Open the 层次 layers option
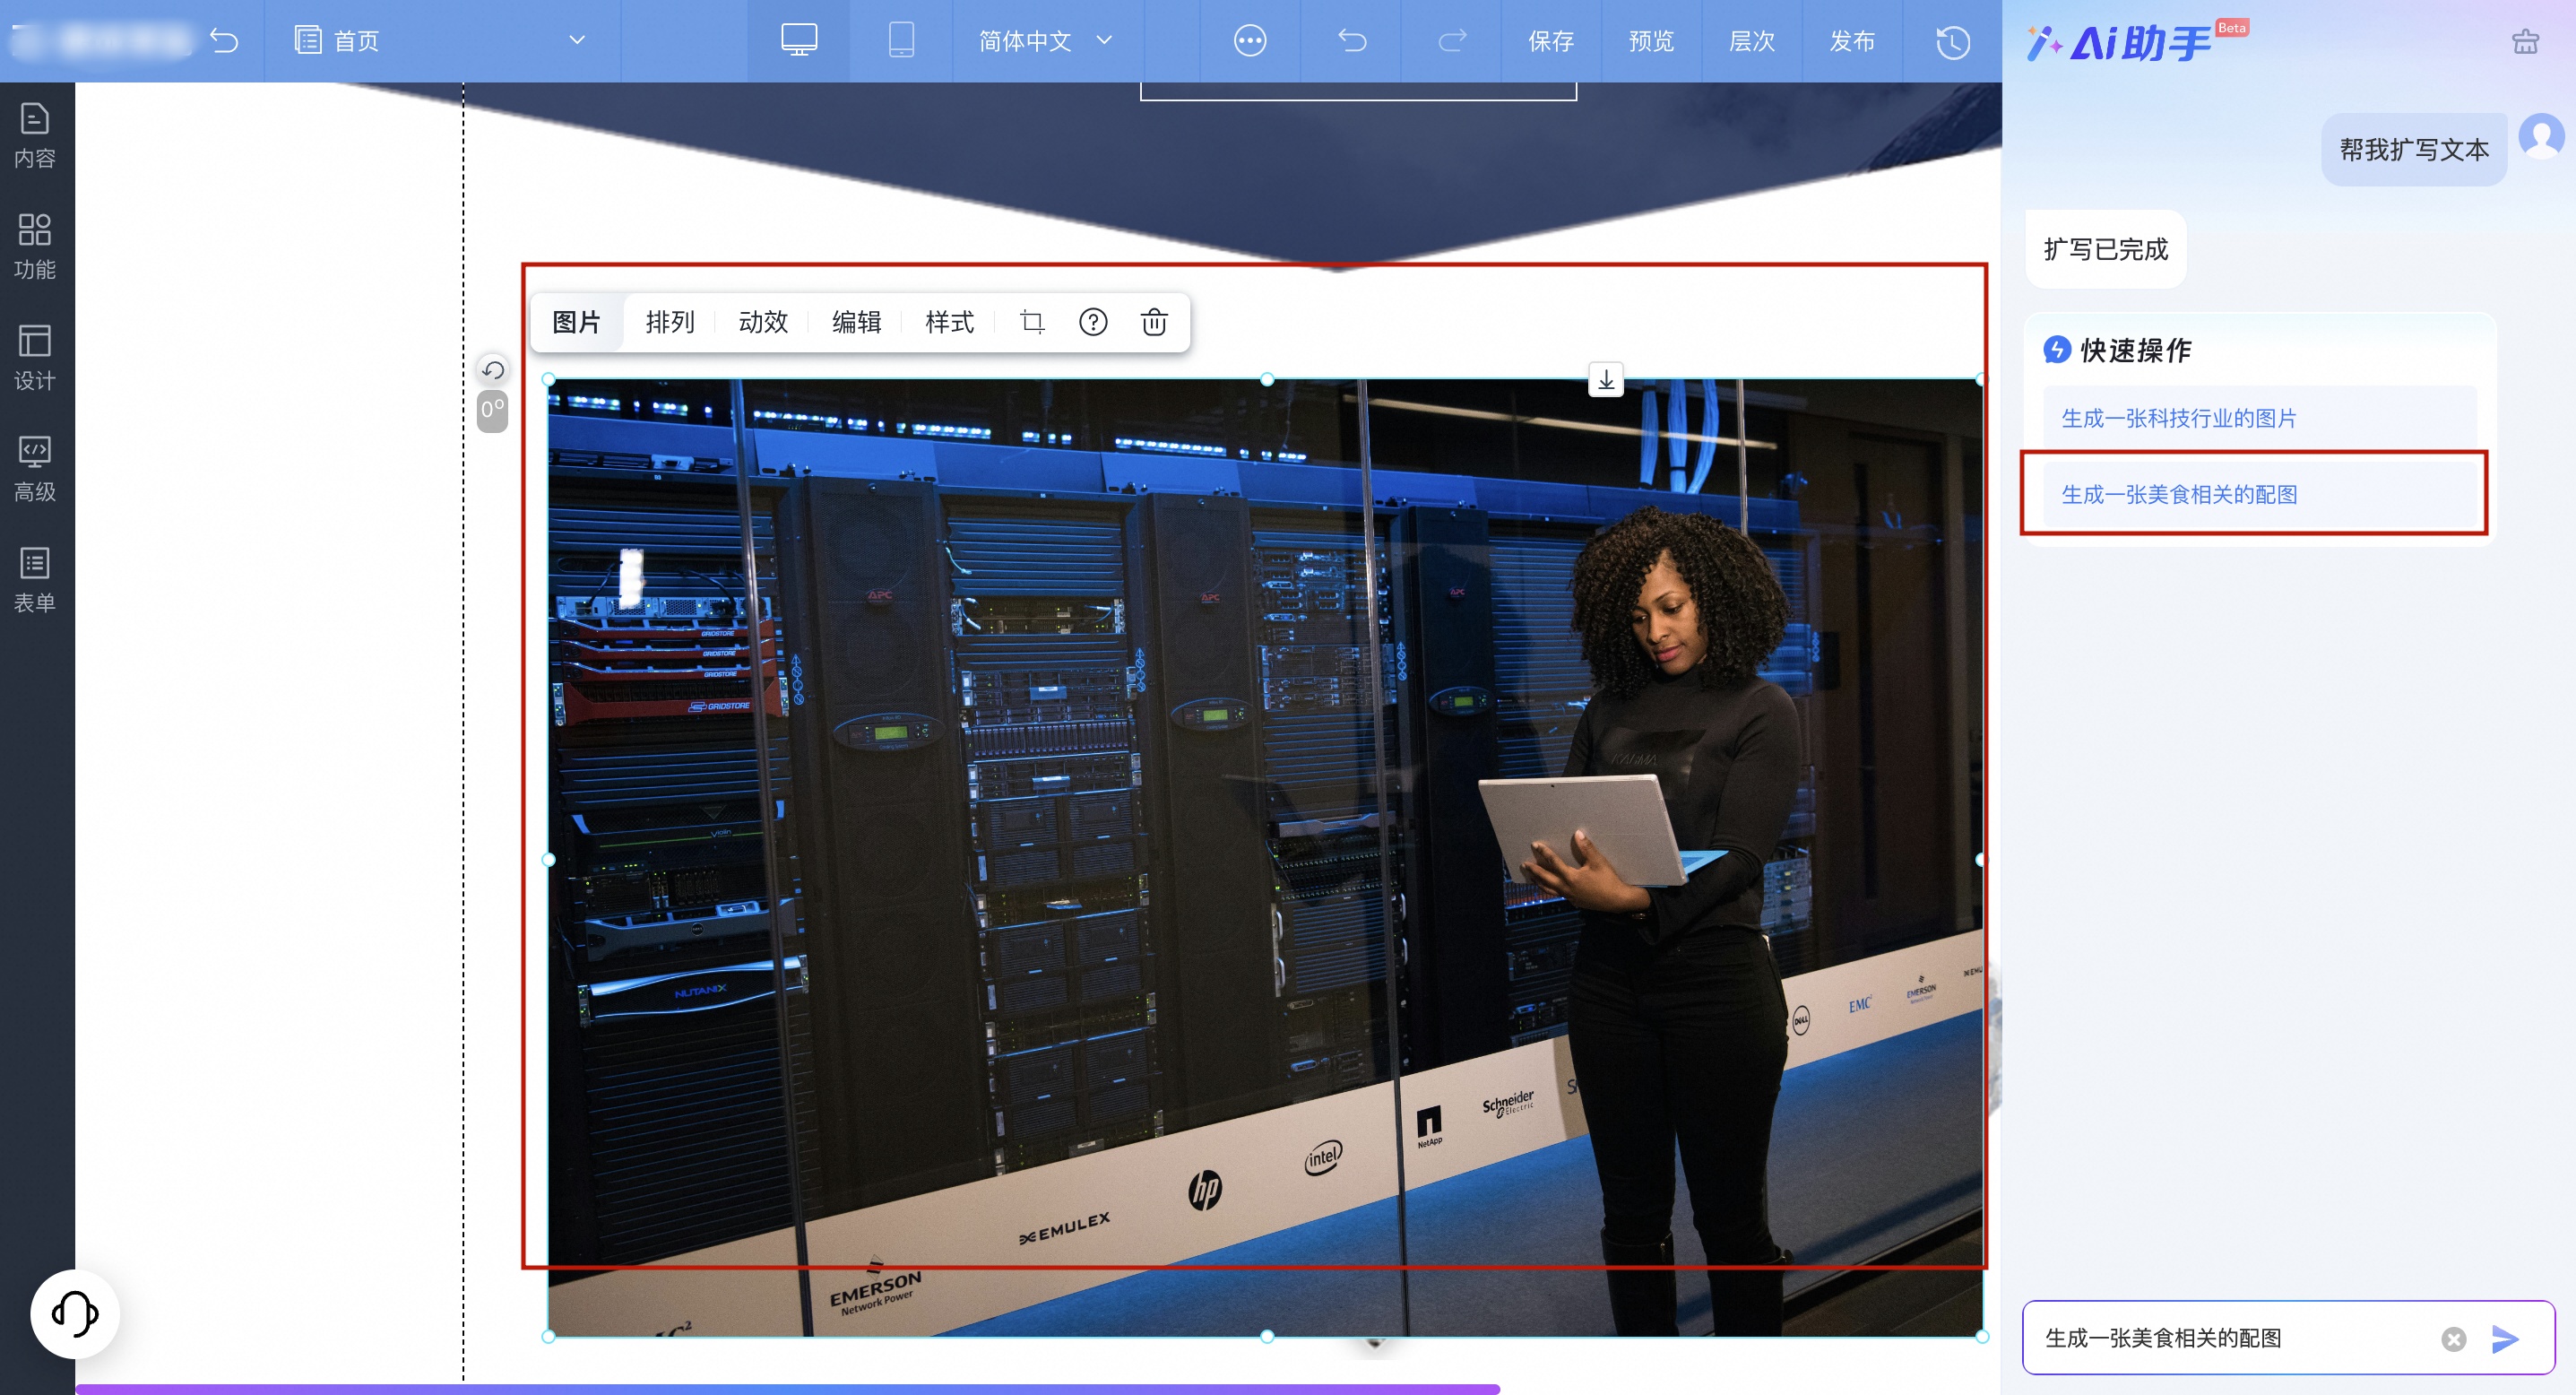2576x1395 pixels. pyautogui.click(x=1752, y=41)
